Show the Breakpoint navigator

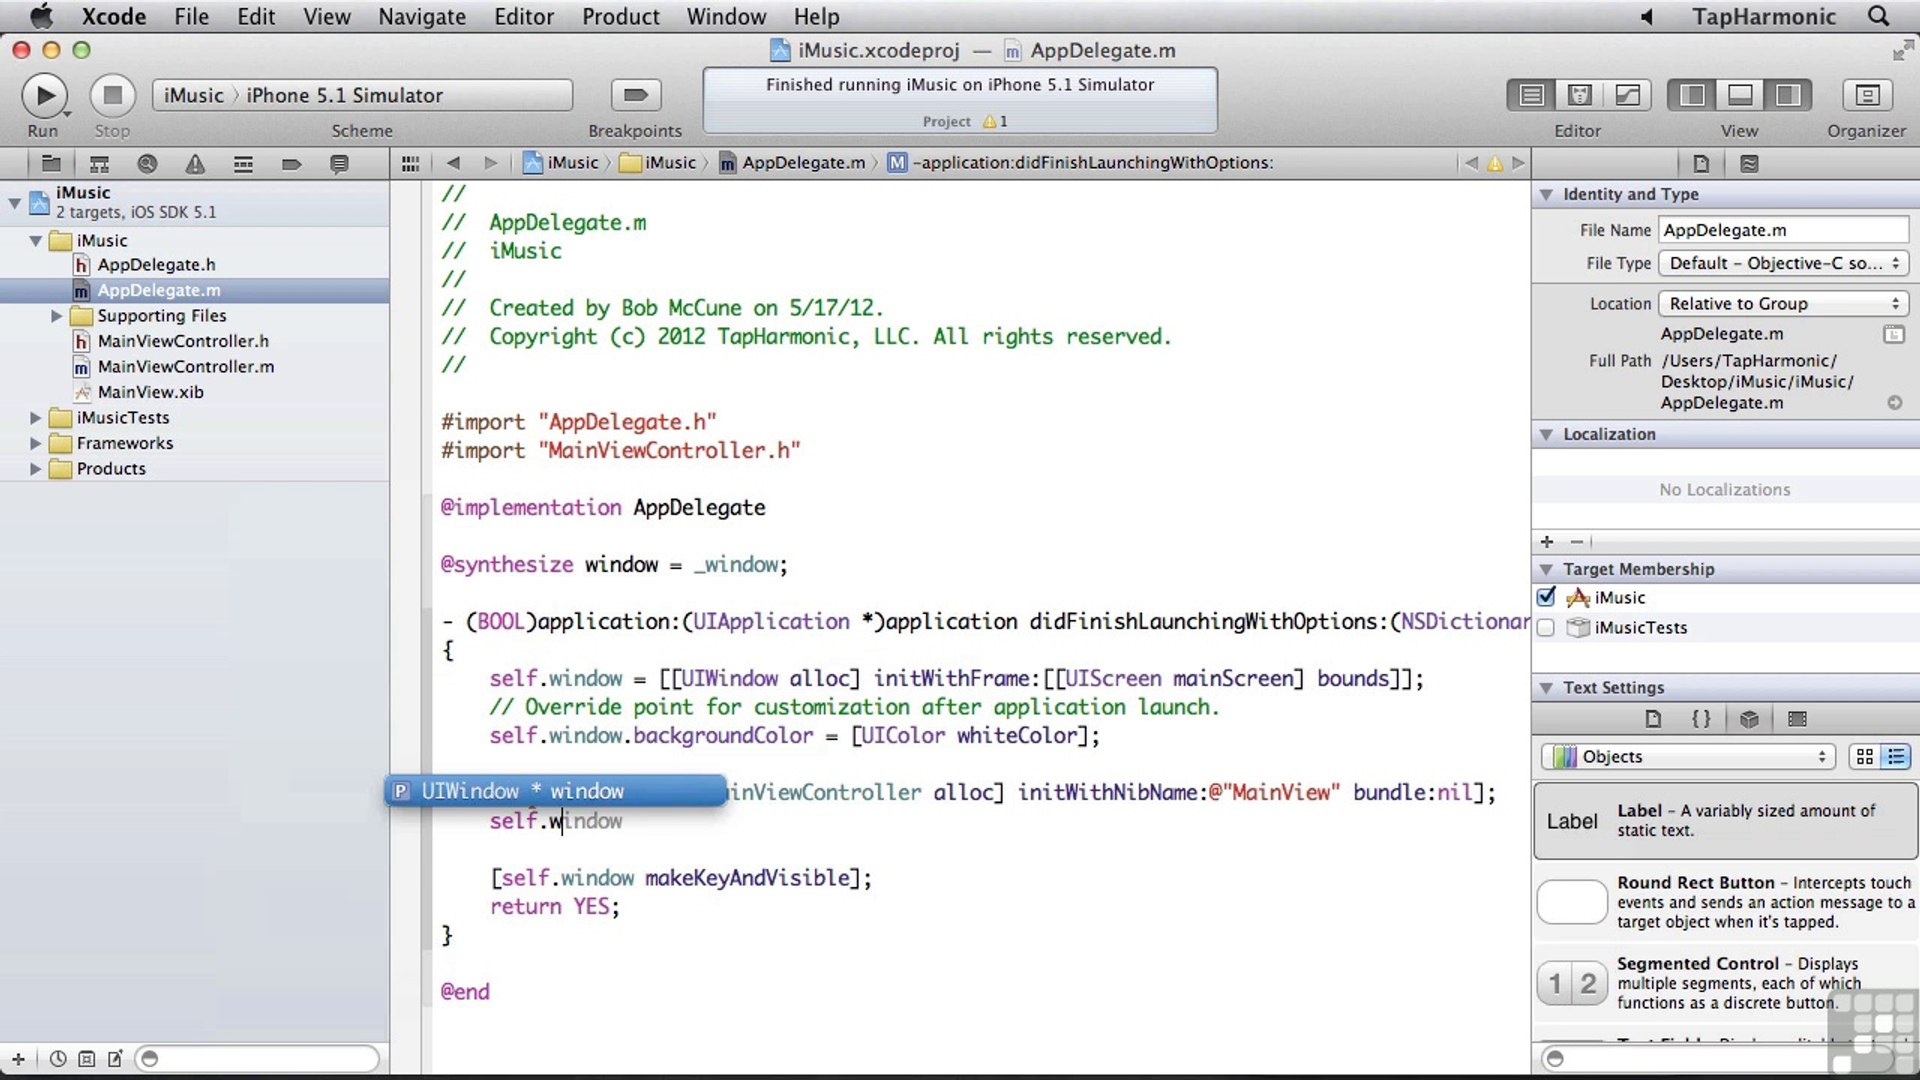[x=291, y=164]
